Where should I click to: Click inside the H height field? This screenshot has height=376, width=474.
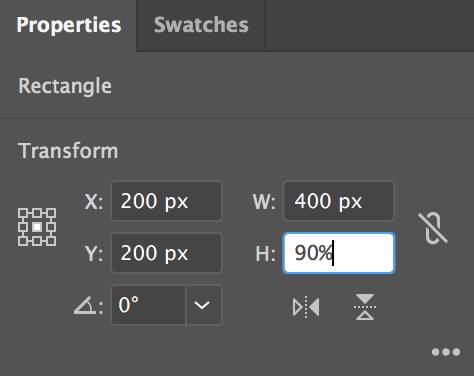[339, 253]
